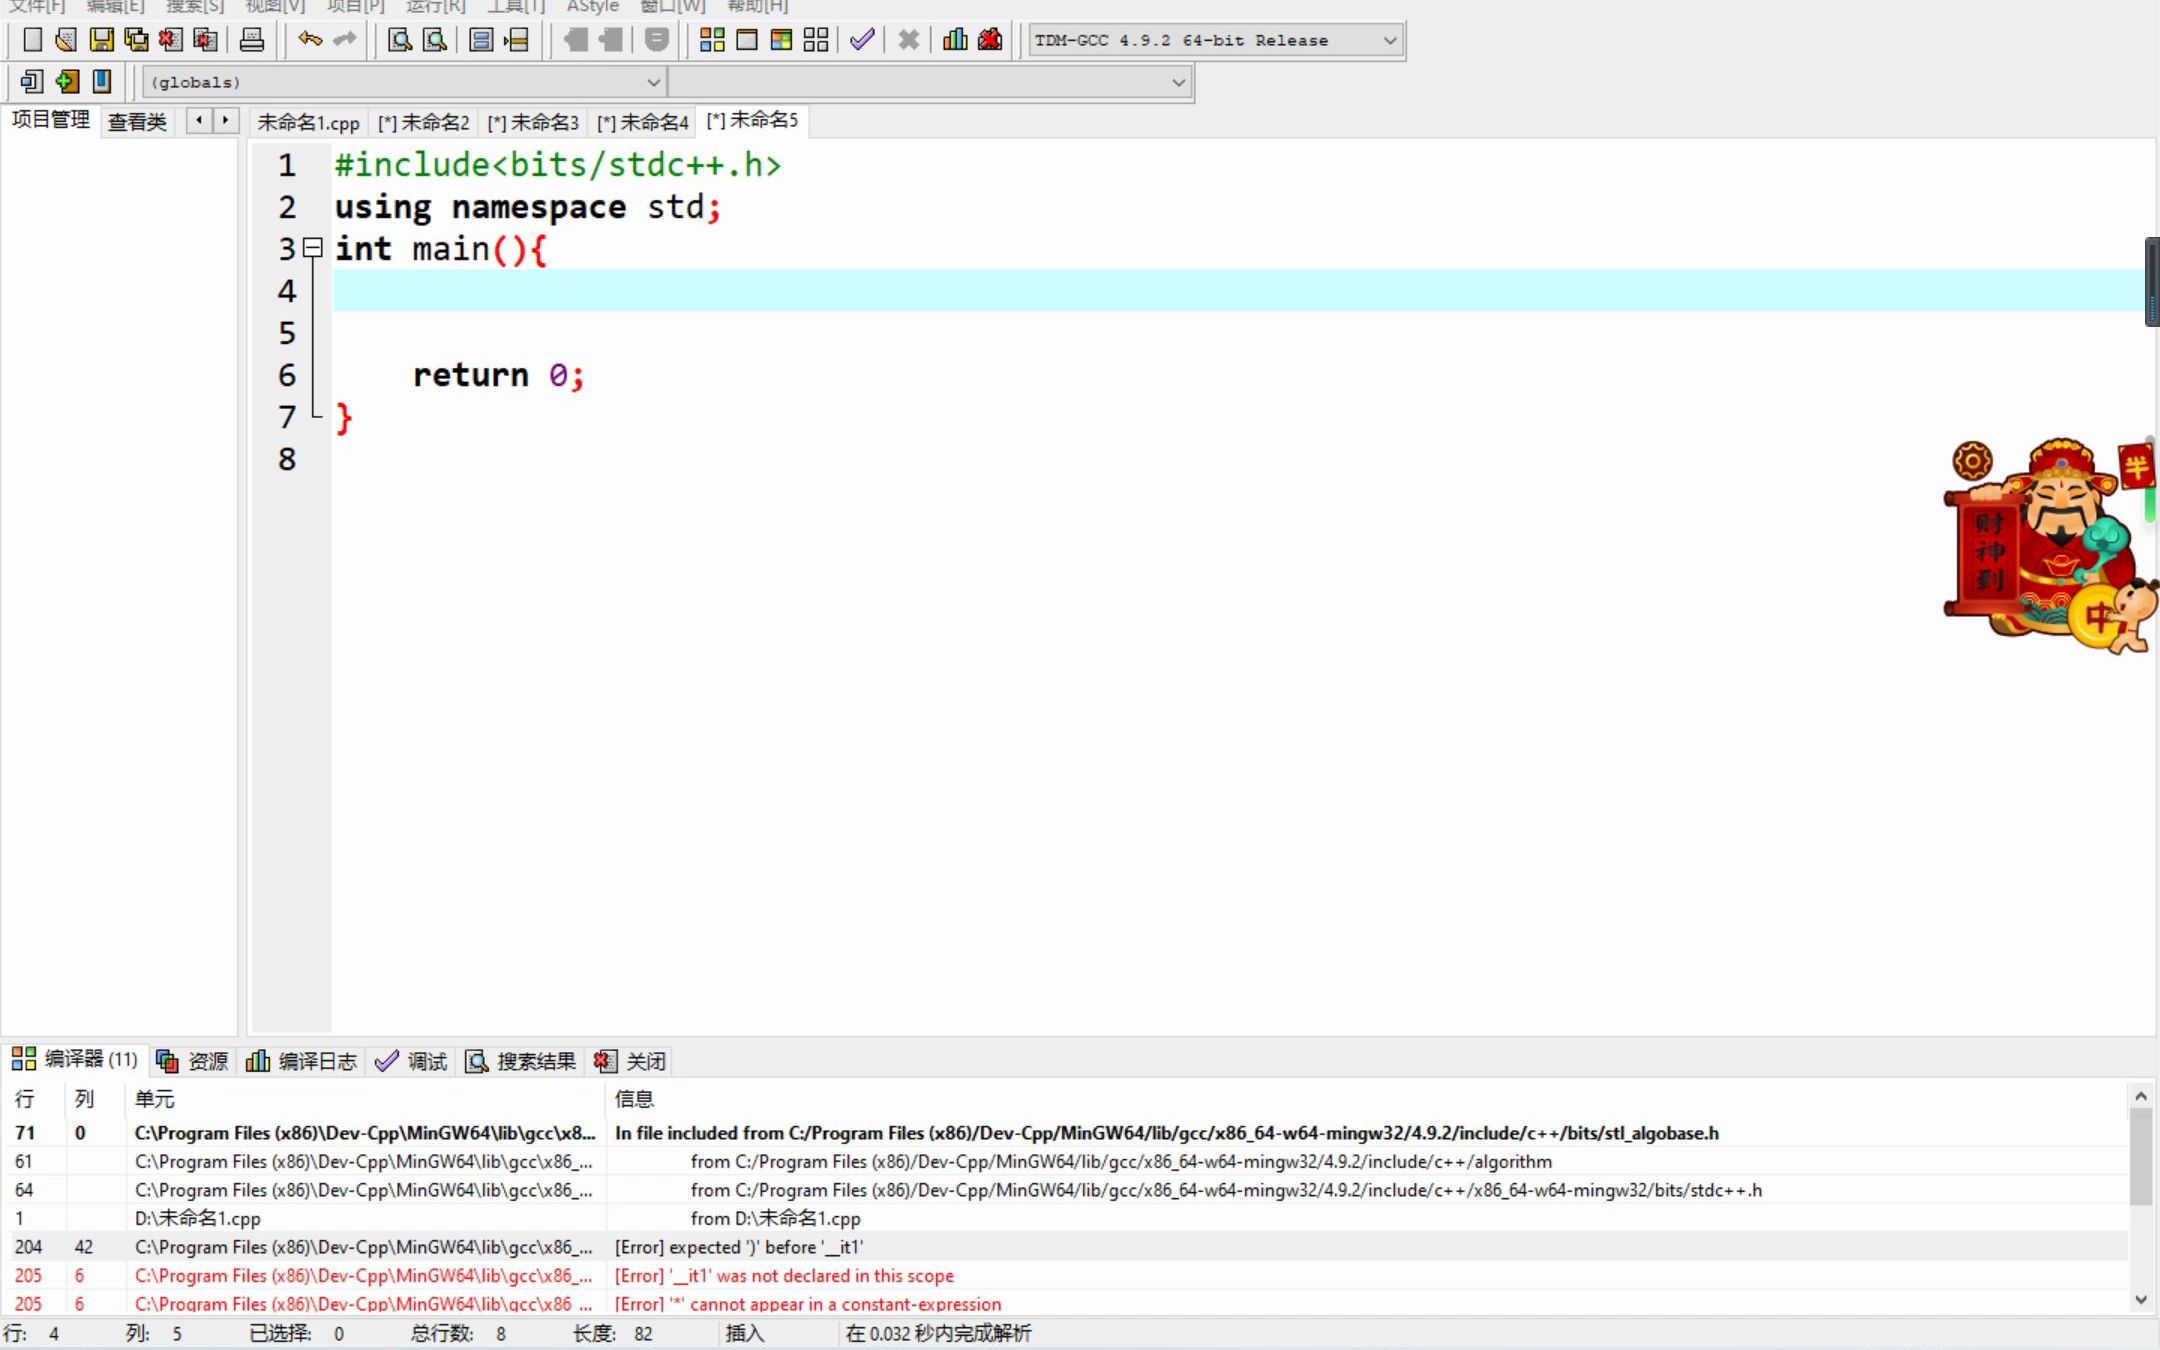
Task: Switch to the 未命名1.cpp tab
Action: [x=310, y=121]
